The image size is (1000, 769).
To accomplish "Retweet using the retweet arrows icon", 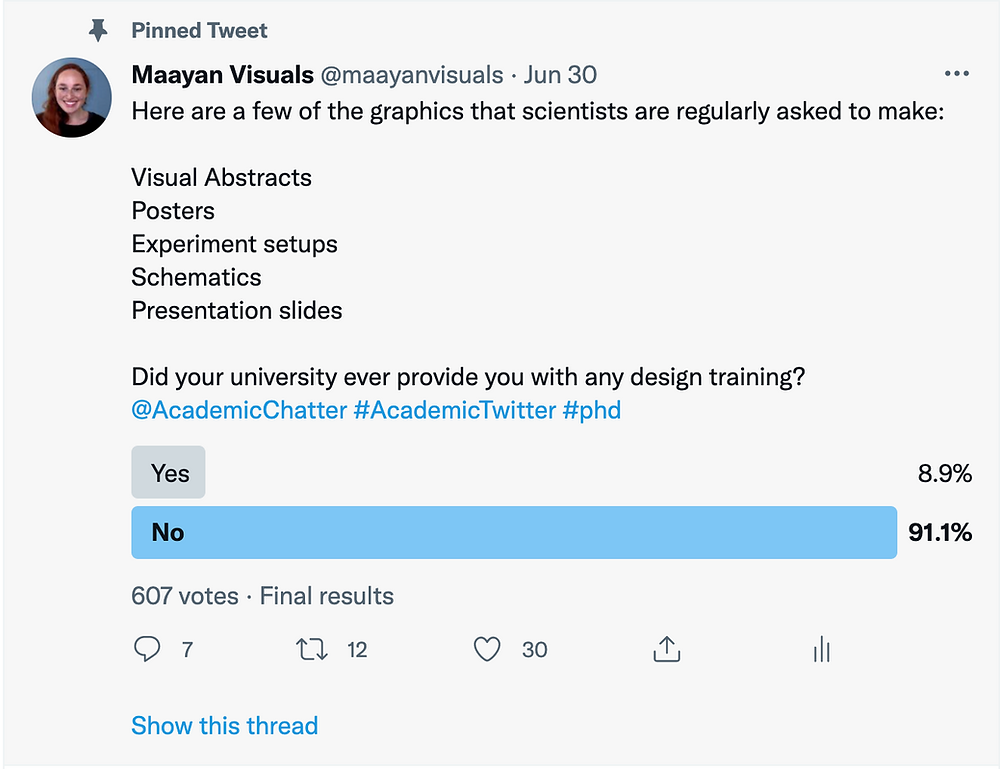I will pos(311,650).
